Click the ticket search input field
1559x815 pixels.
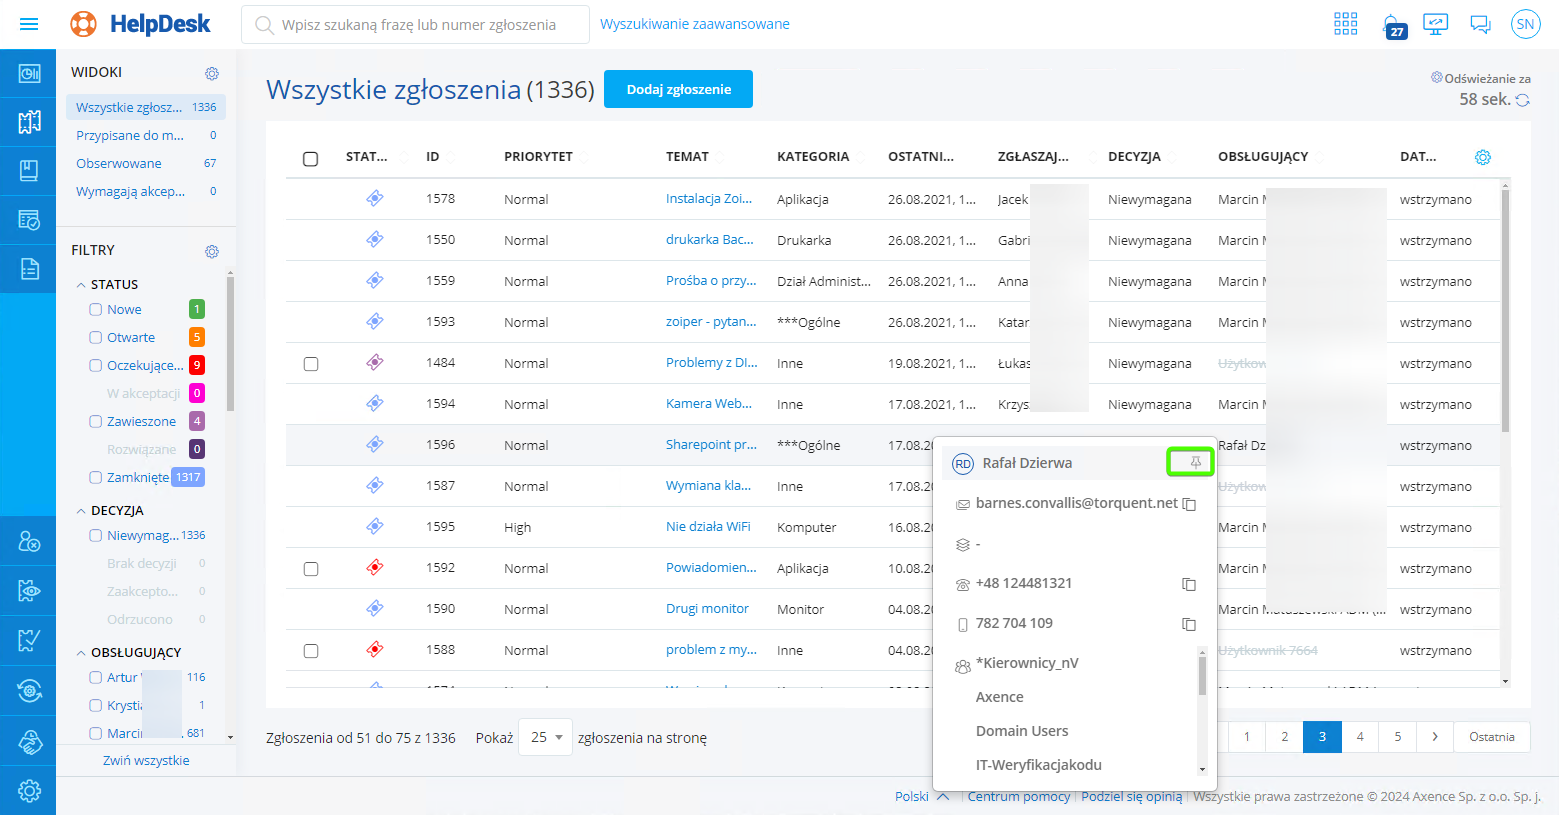(420, 25)
